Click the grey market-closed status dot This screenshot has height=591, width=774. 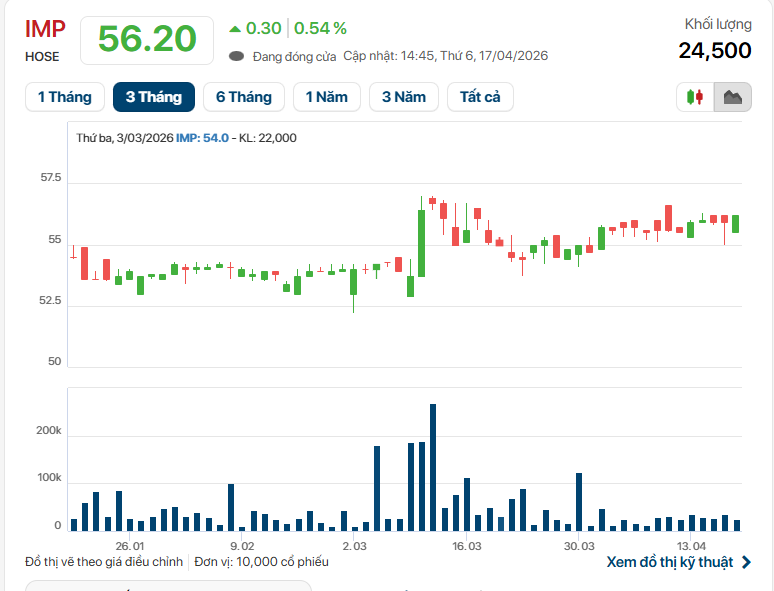(236, 57)
